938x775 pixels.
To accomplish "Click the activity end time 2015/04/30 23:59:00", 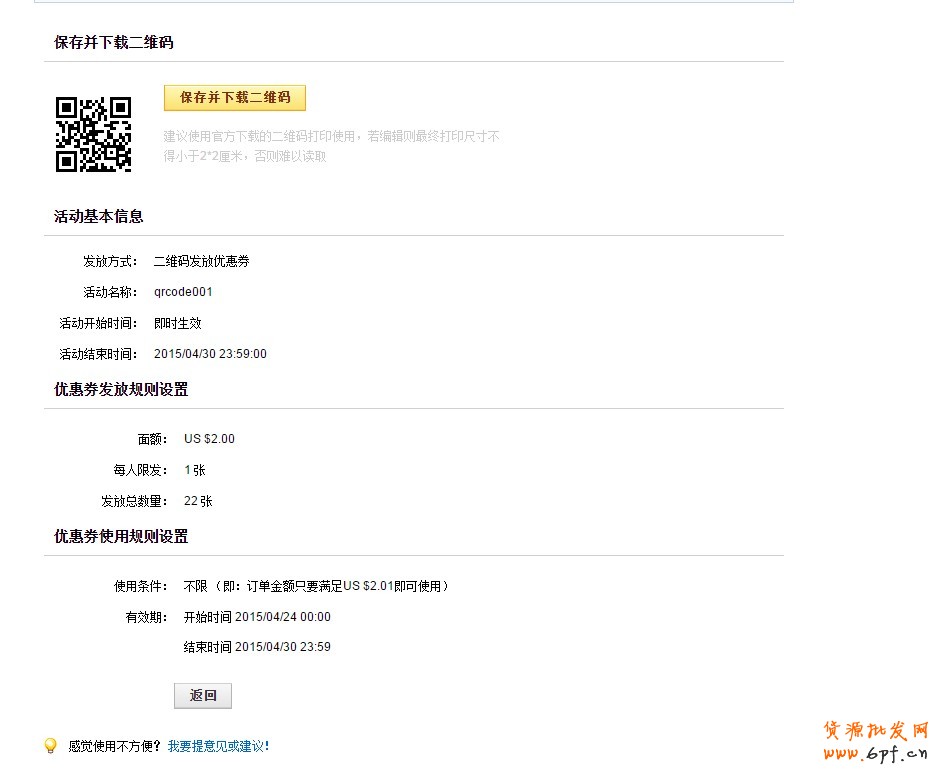I will point(210,354).
